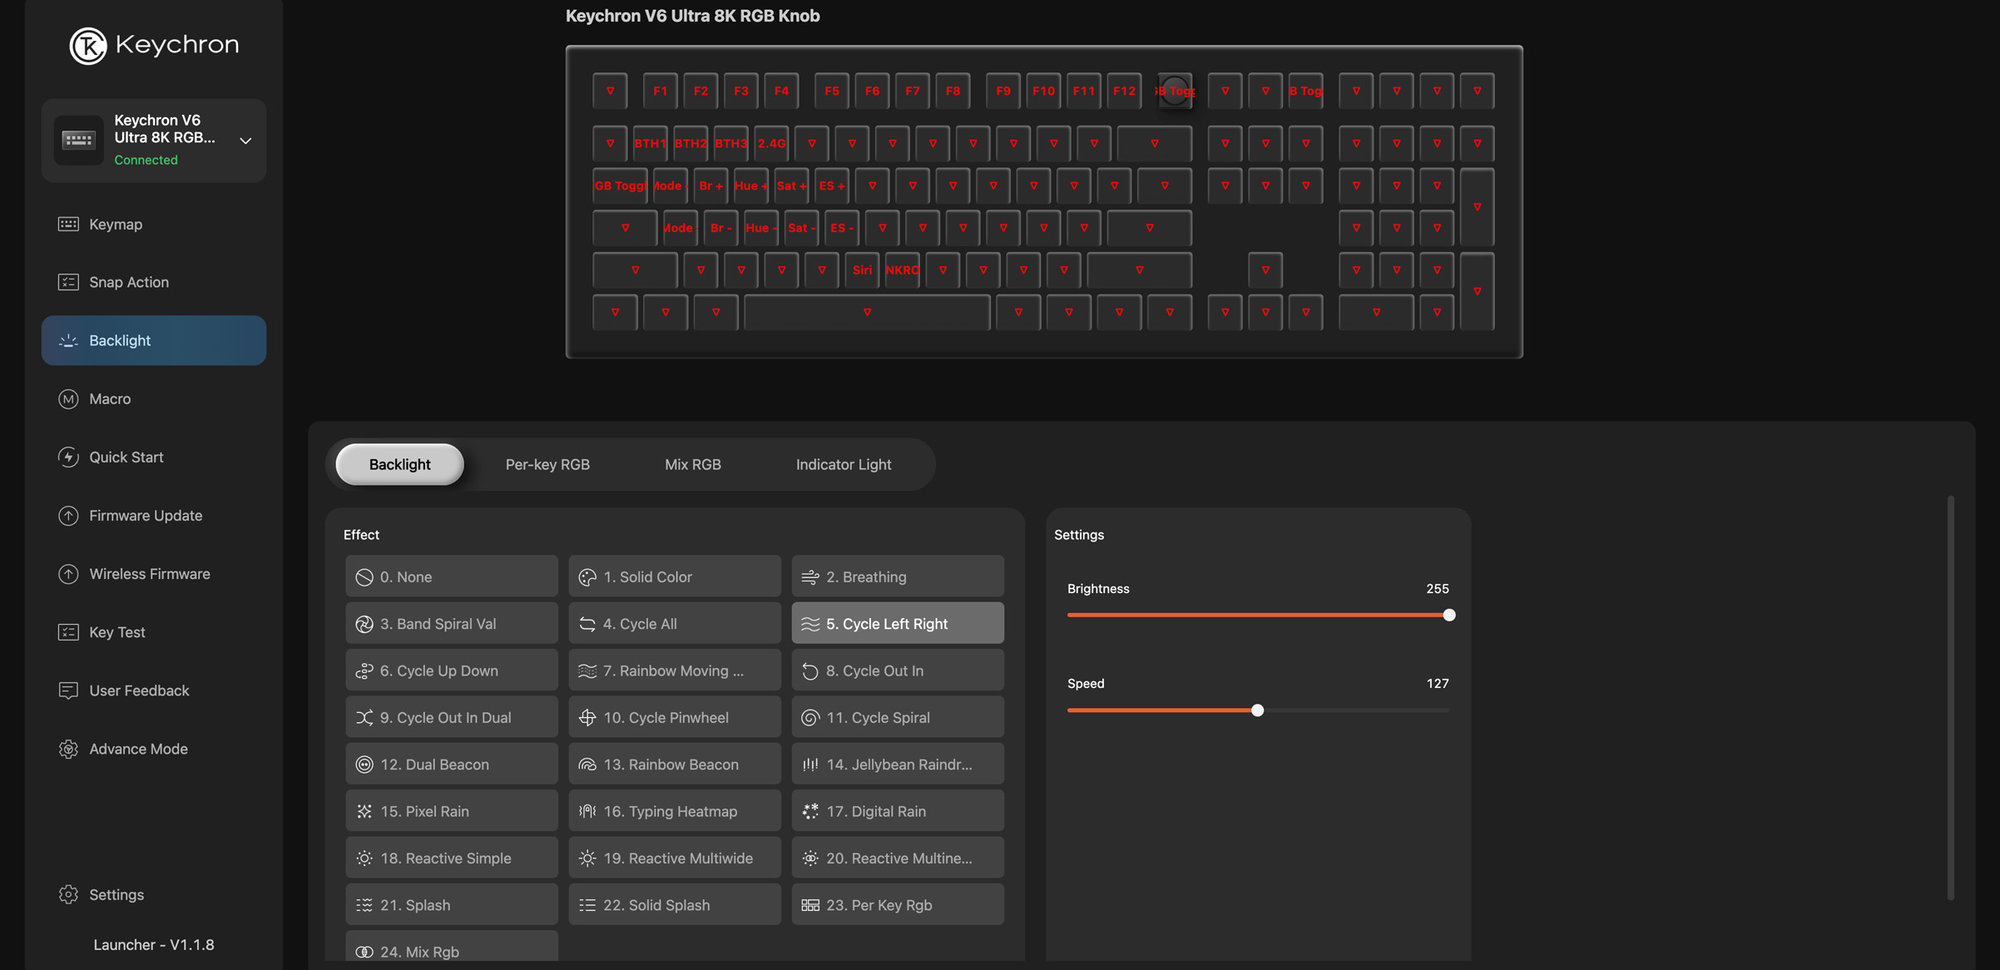Click the Macro sidebar icon
2000x970 pixels.
point(68,399)
